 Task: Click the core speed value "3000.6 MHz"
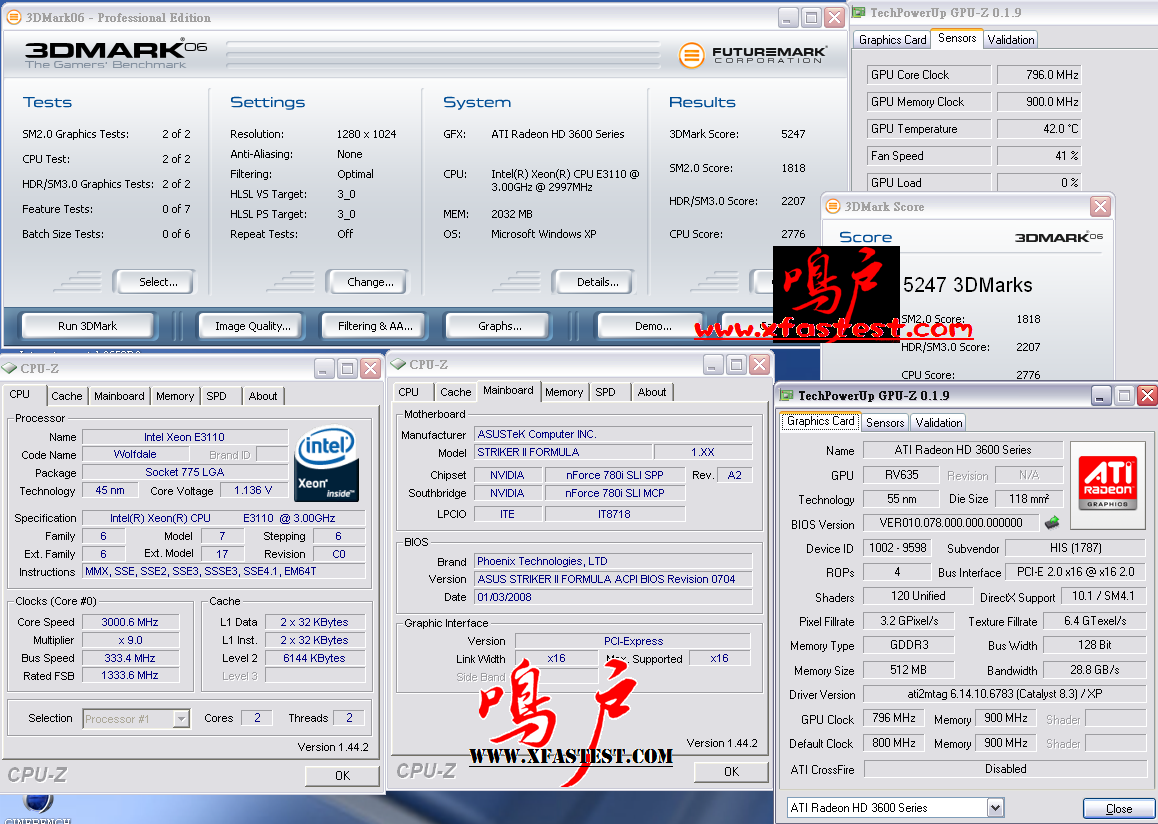(130, 622)
